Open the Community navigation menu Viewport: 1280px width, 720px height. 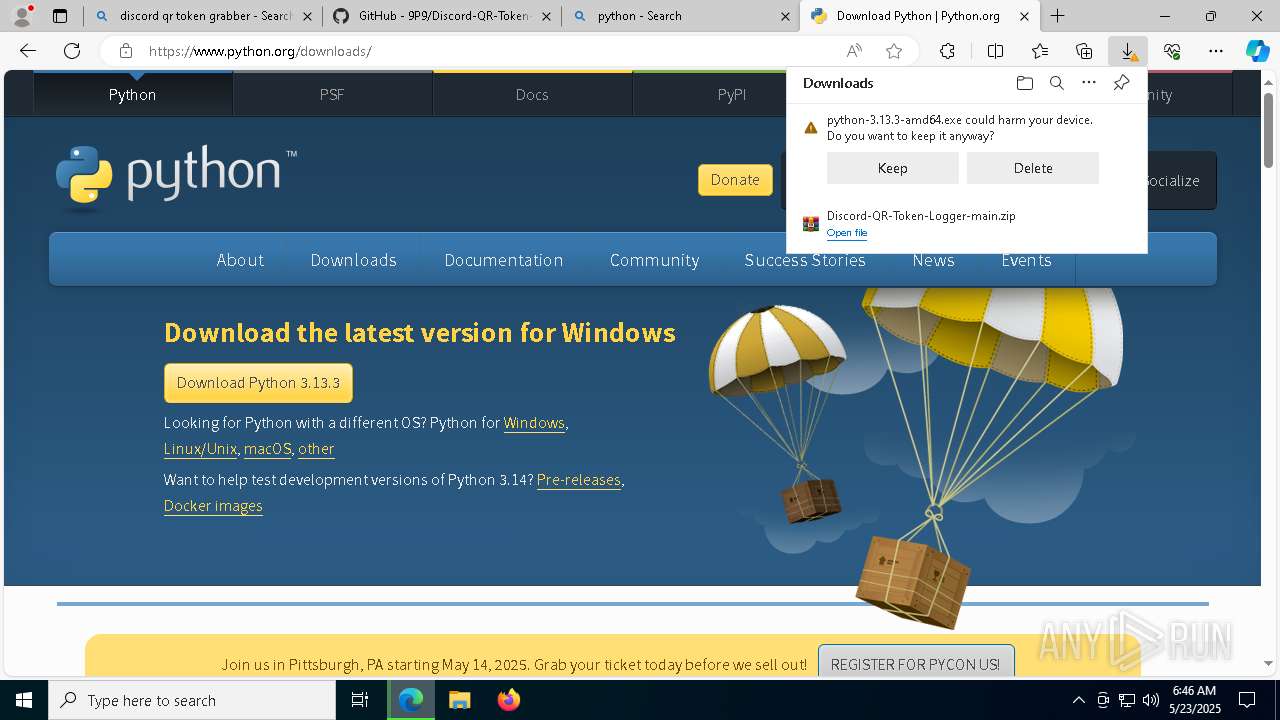click(654, 260)
